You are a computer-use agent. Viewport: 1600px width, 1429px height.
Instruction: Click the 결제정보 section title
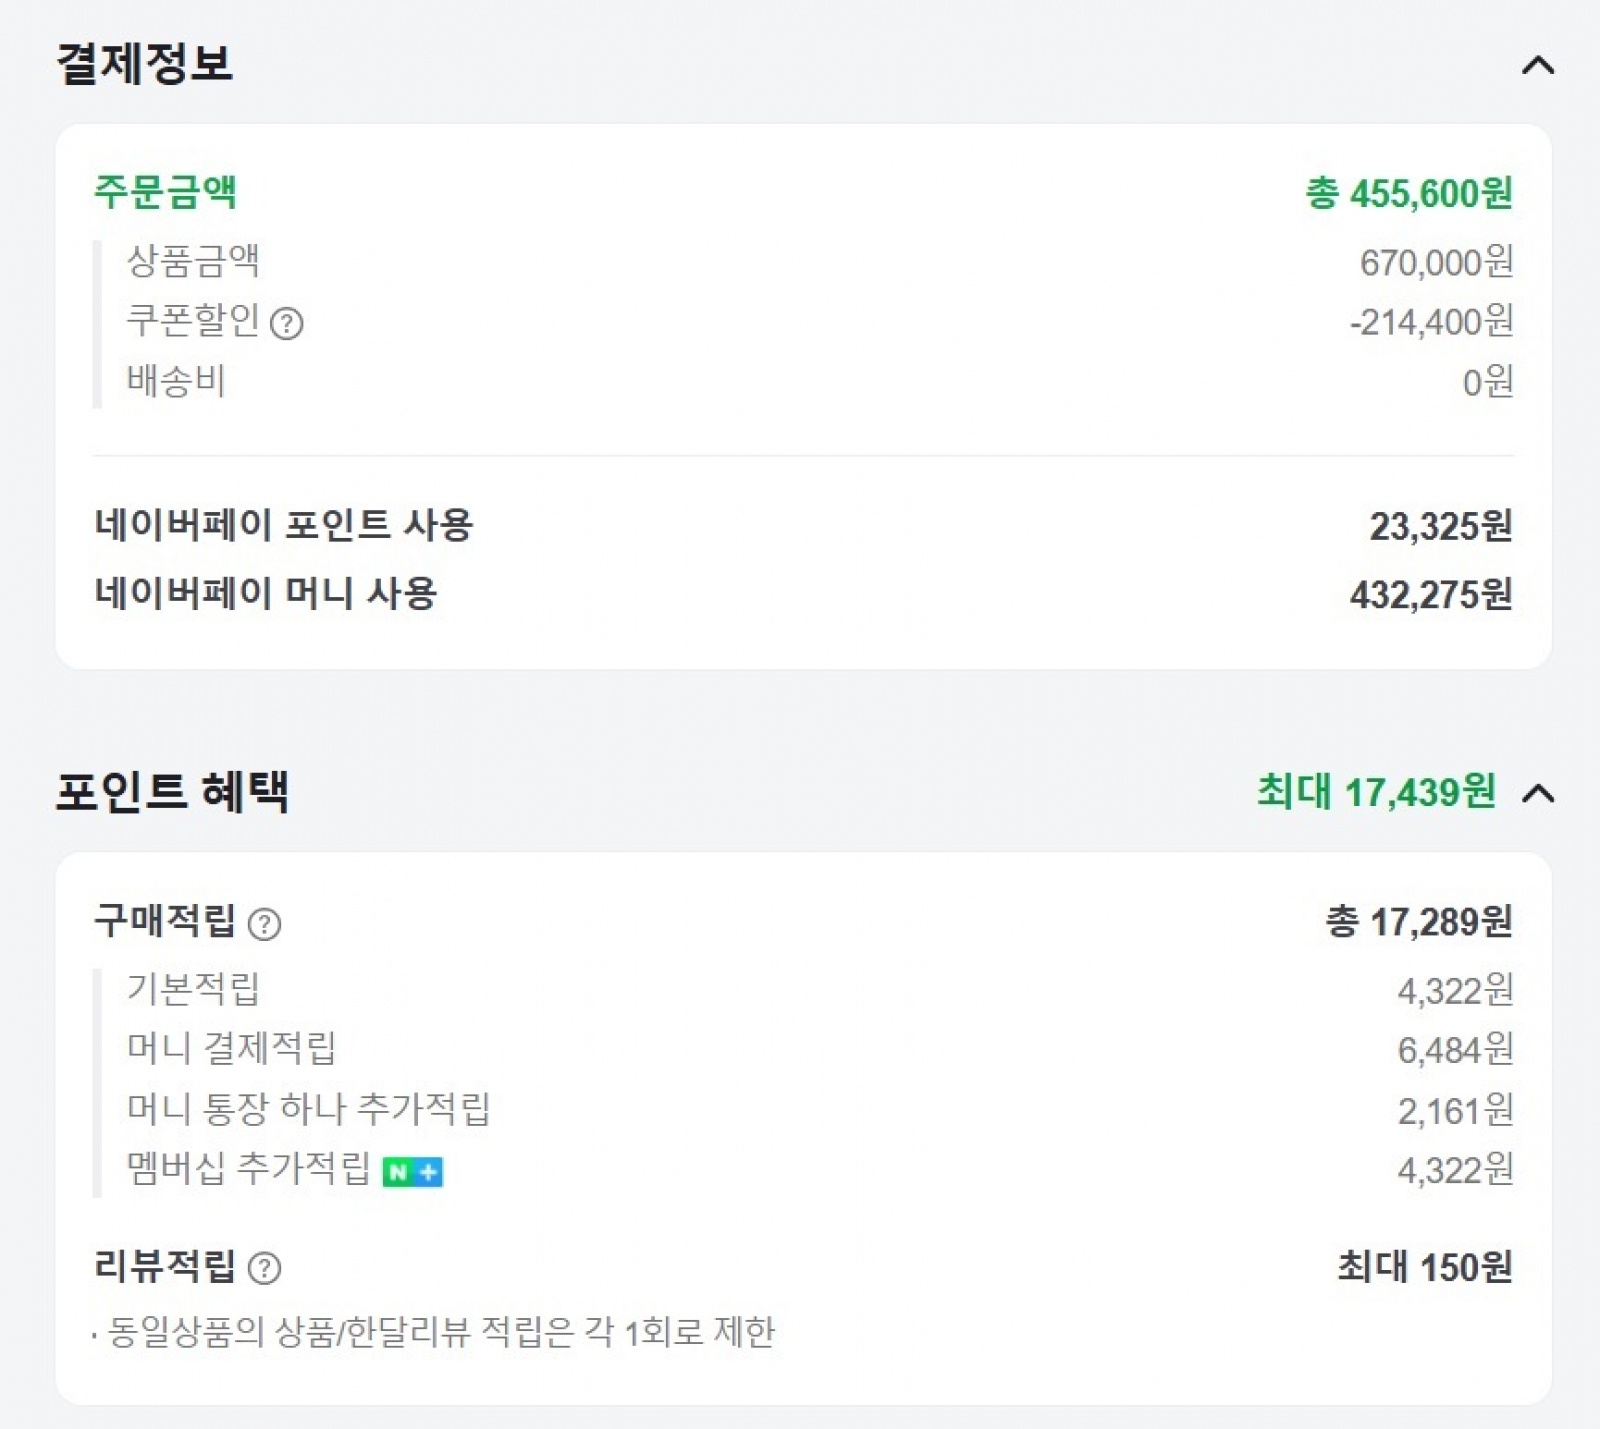tap(145, 64)
